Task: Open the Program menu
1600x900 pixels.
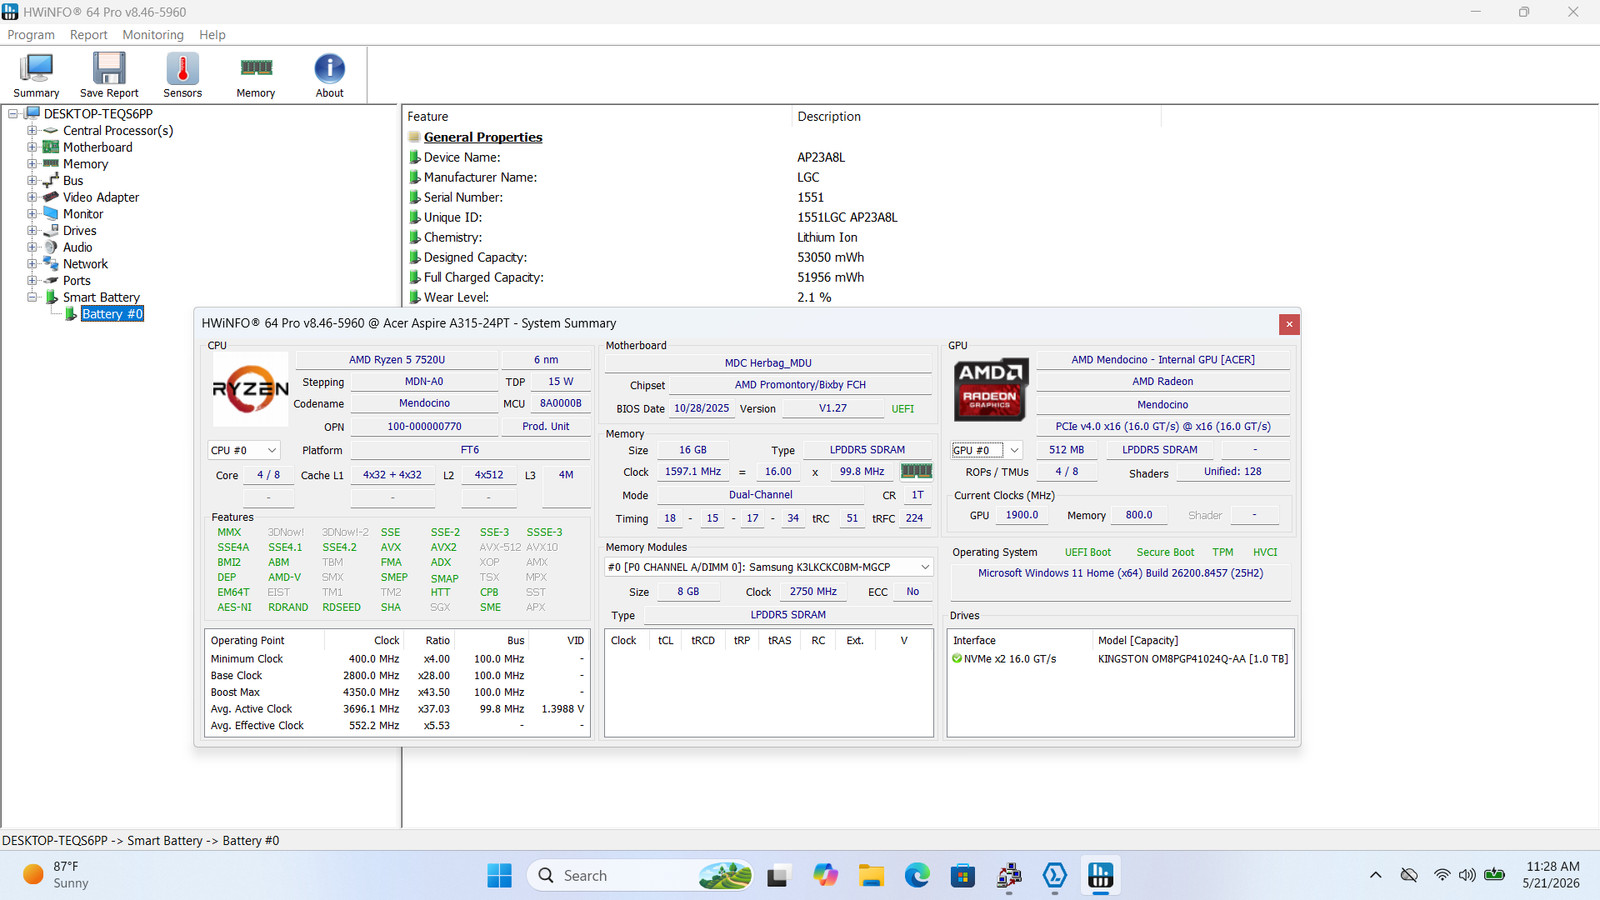Action: [31, 35]
